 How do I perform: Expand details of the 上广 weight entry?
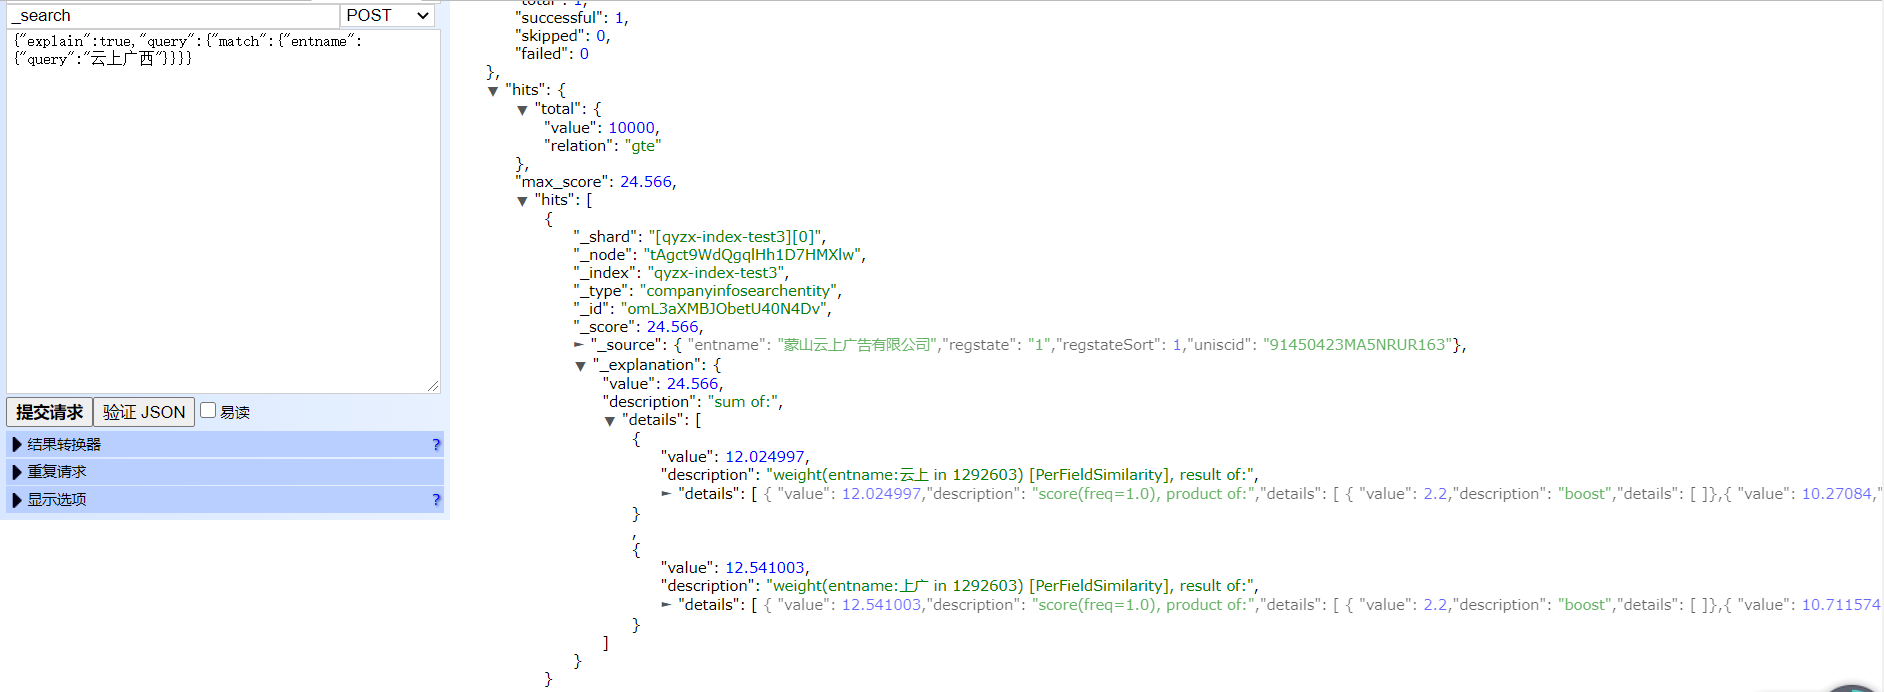pos(666,605)
